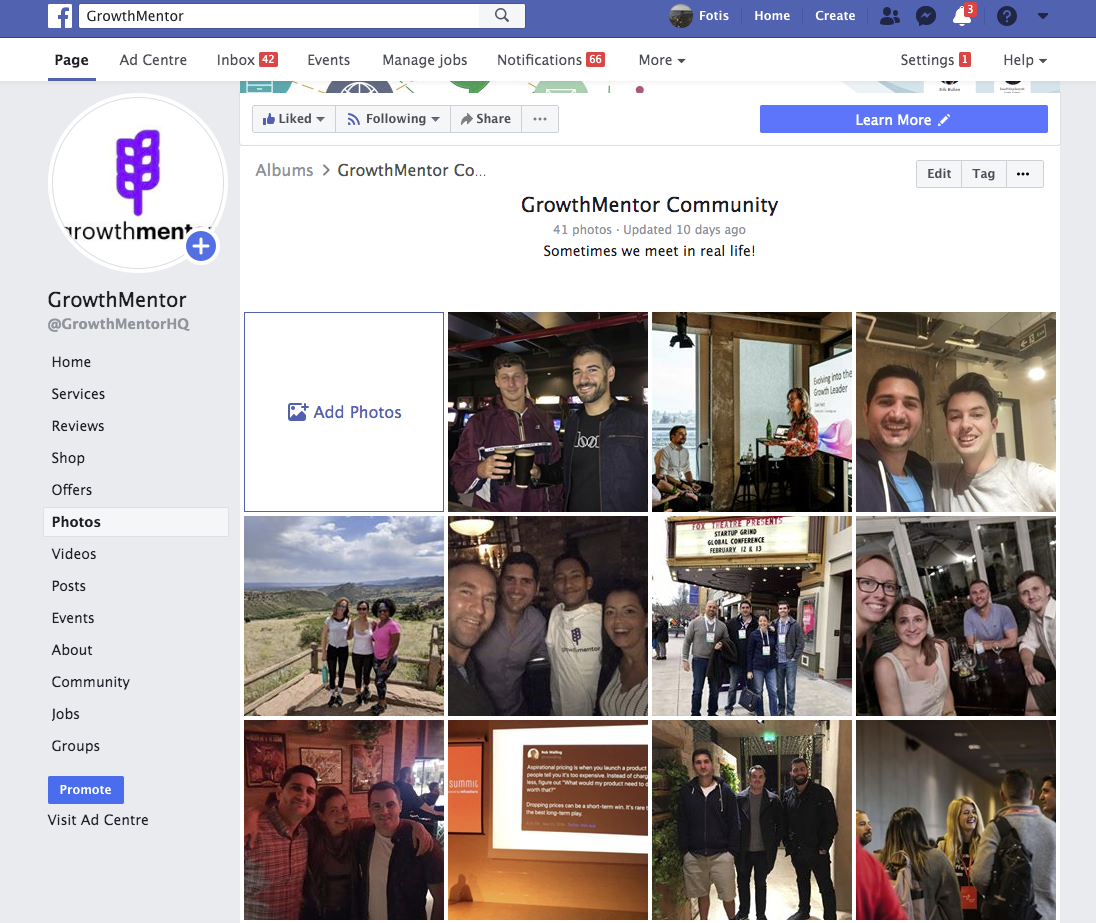Click the GrowthMentor page name
Screen dimensions: 1096x923
pyautogui.click(x=117, y=300)
